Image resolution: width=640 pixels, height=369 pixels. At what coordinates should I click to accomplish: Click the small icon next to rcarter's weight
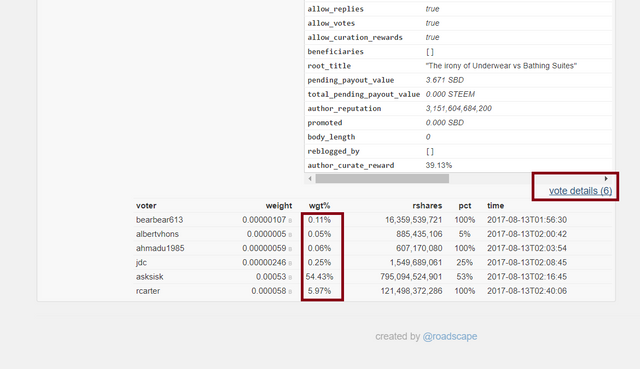pos(290,292)
